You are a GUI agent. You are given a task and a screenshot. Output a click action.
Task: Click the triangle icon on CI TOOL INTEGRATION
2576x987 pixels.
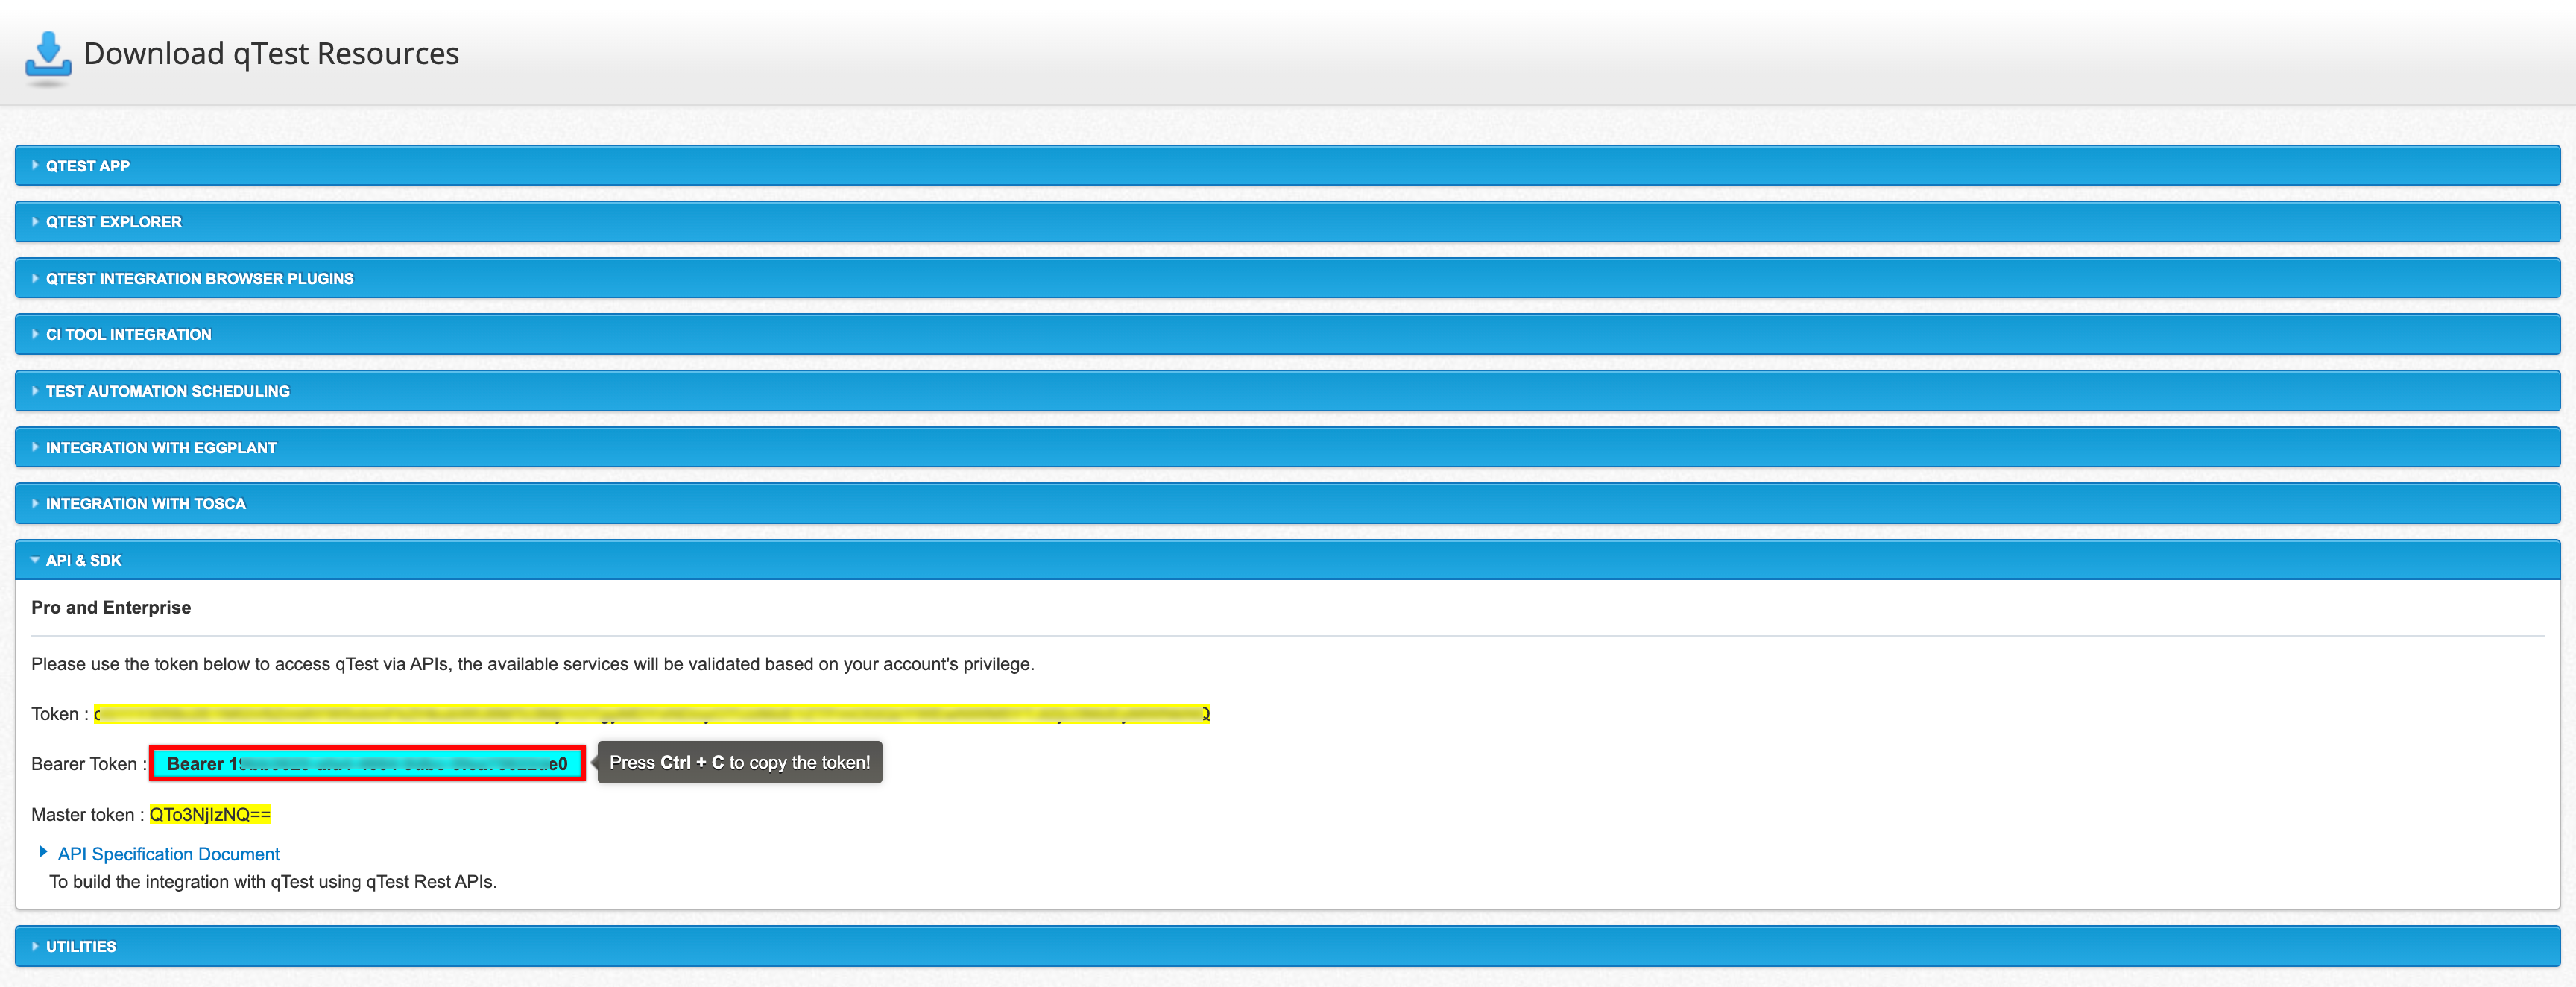pos(35,335)
